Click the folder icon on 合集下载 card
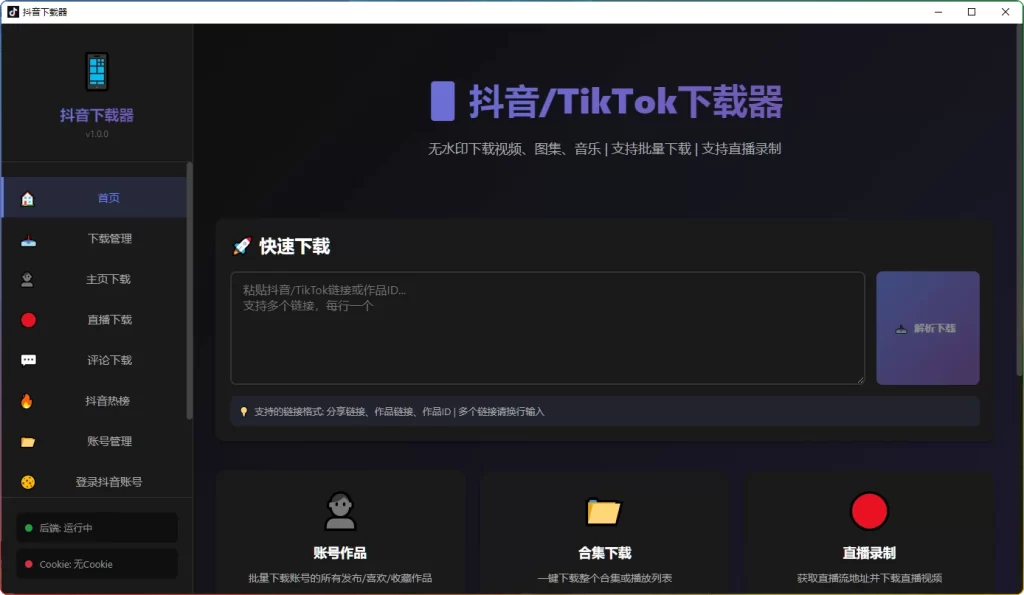The height and width of the screenshot is (595, 1024). click(x=605, y=511)
